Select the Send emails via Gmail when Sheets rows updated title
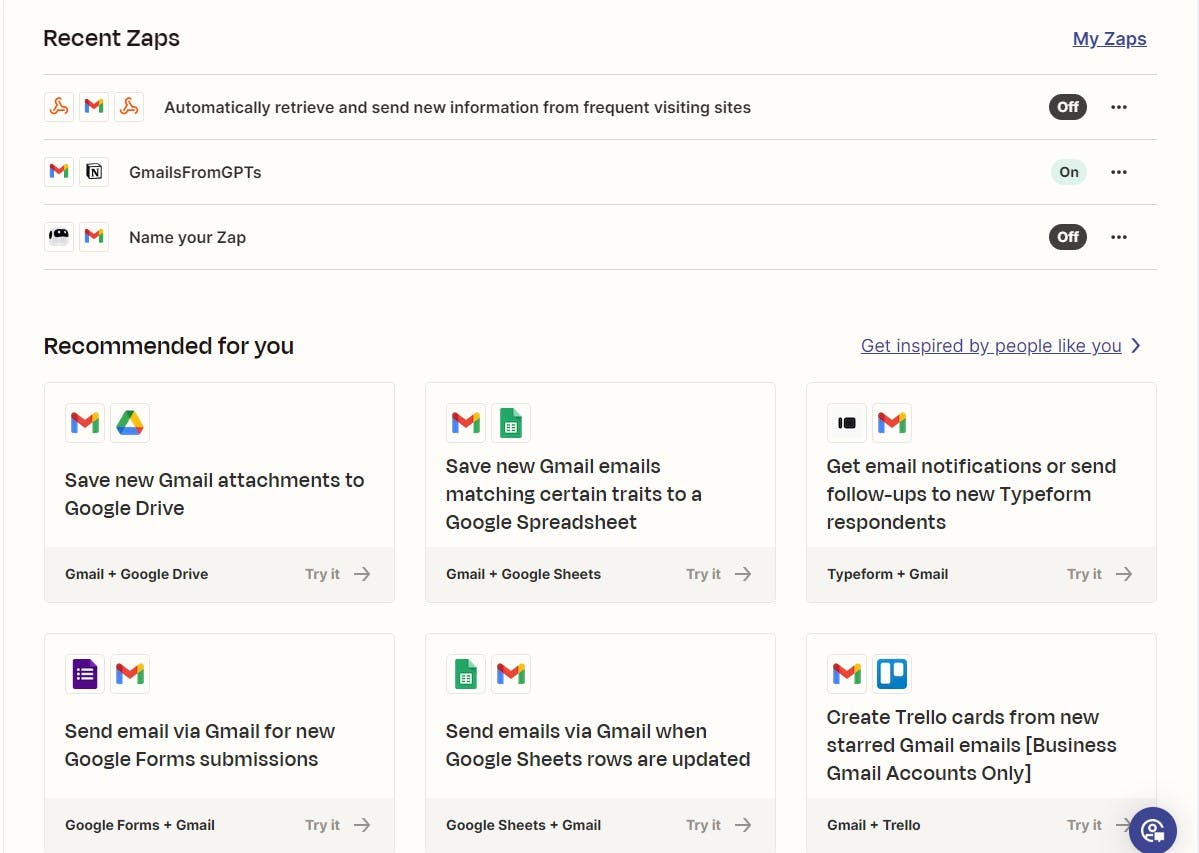Viewport: 1199px width, 853px height. coord(598,745)
